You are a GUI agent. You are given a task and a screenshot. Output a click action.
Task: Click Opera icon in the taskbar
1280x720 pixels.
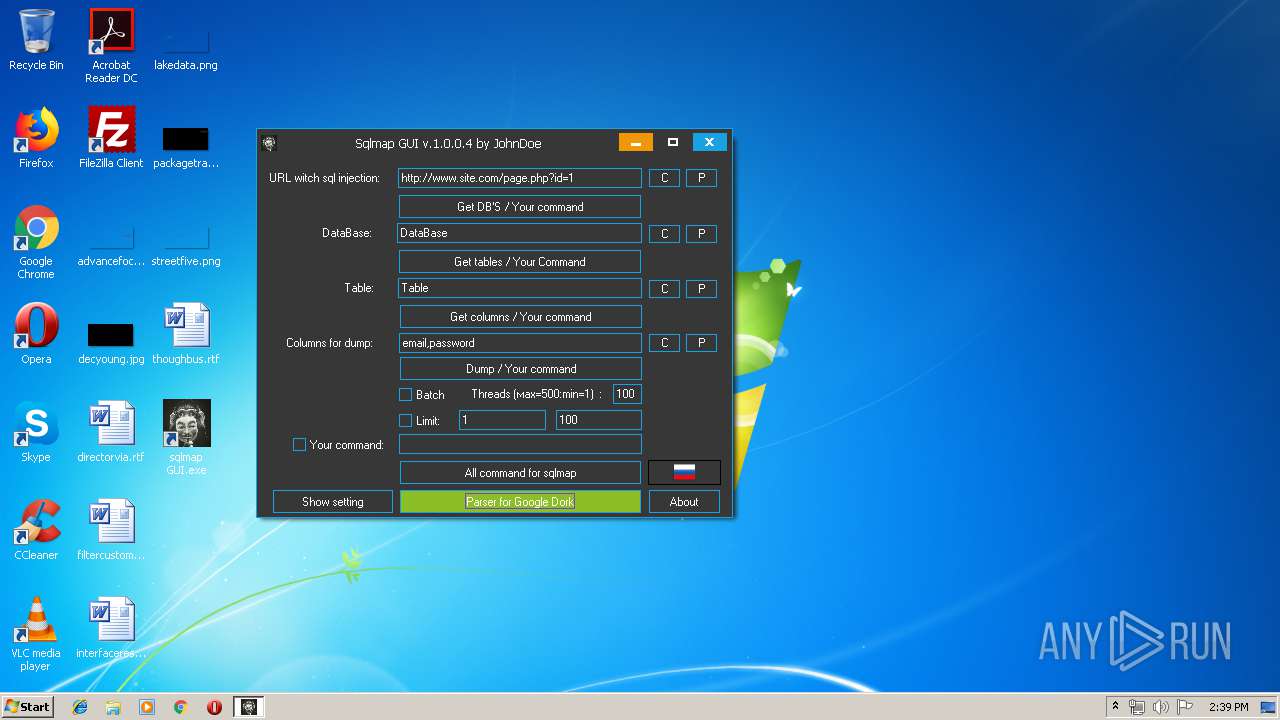coord(214,707)
